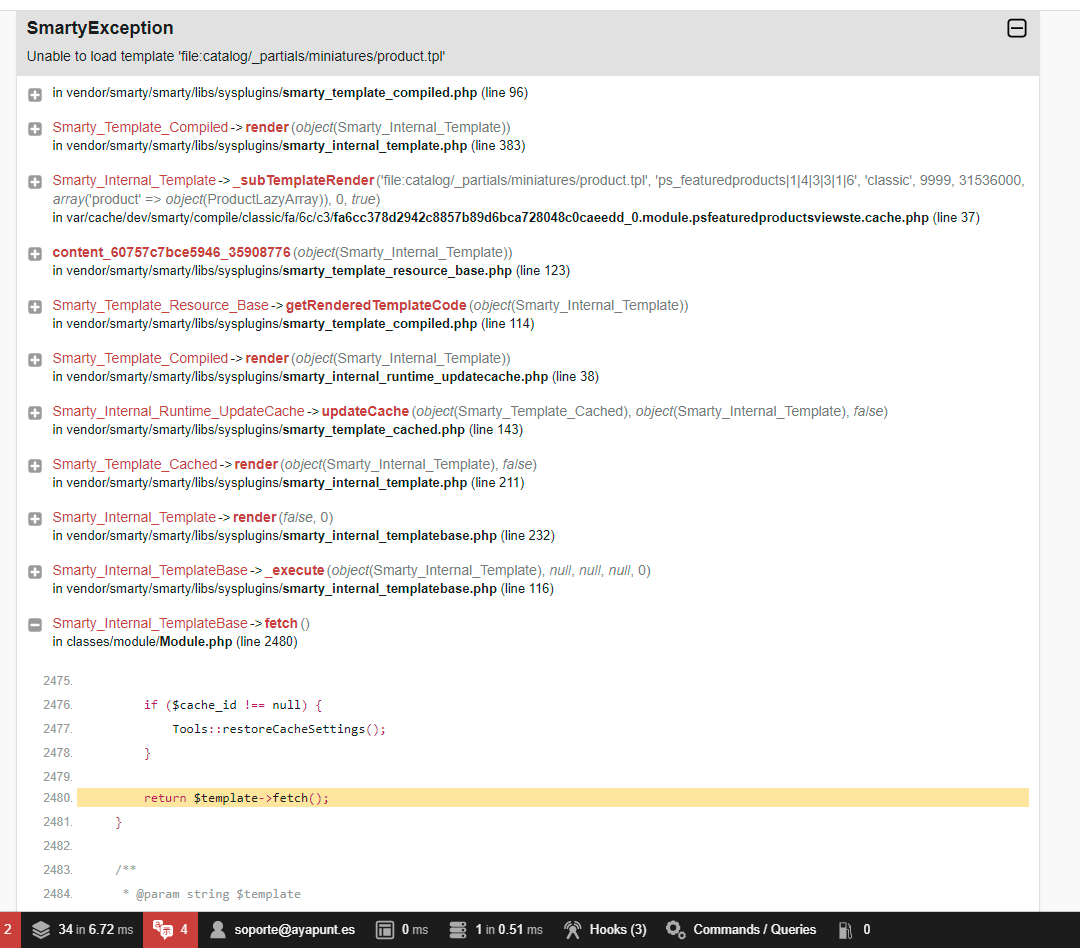This screenshot has width=1080, height=948.
Task: Click the fetch method name
Action: coord(281,624)
